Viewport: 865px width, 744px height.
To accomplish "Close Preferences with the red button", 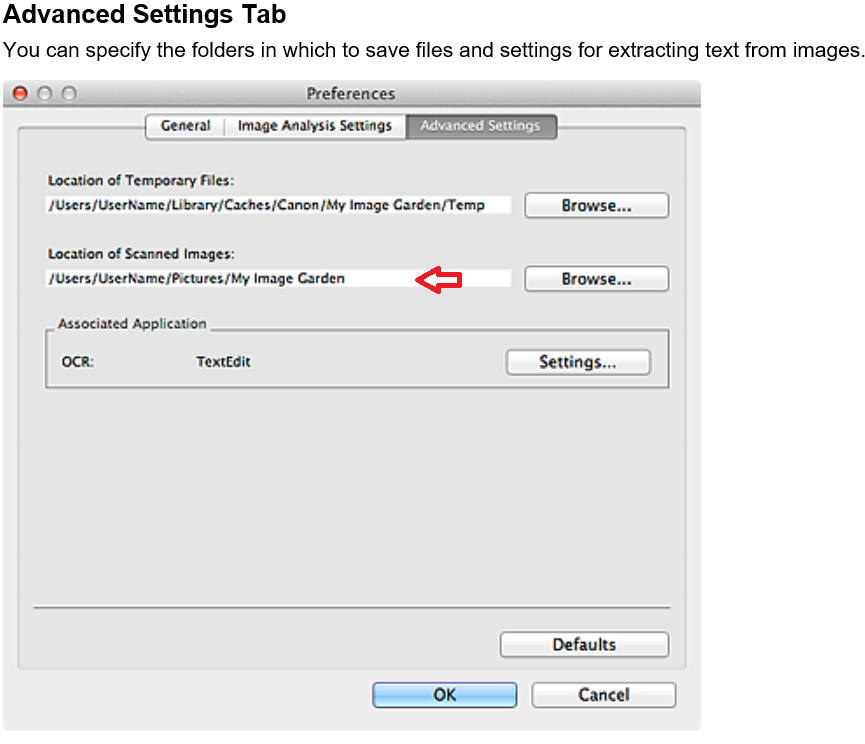I will tap(20, 93).
